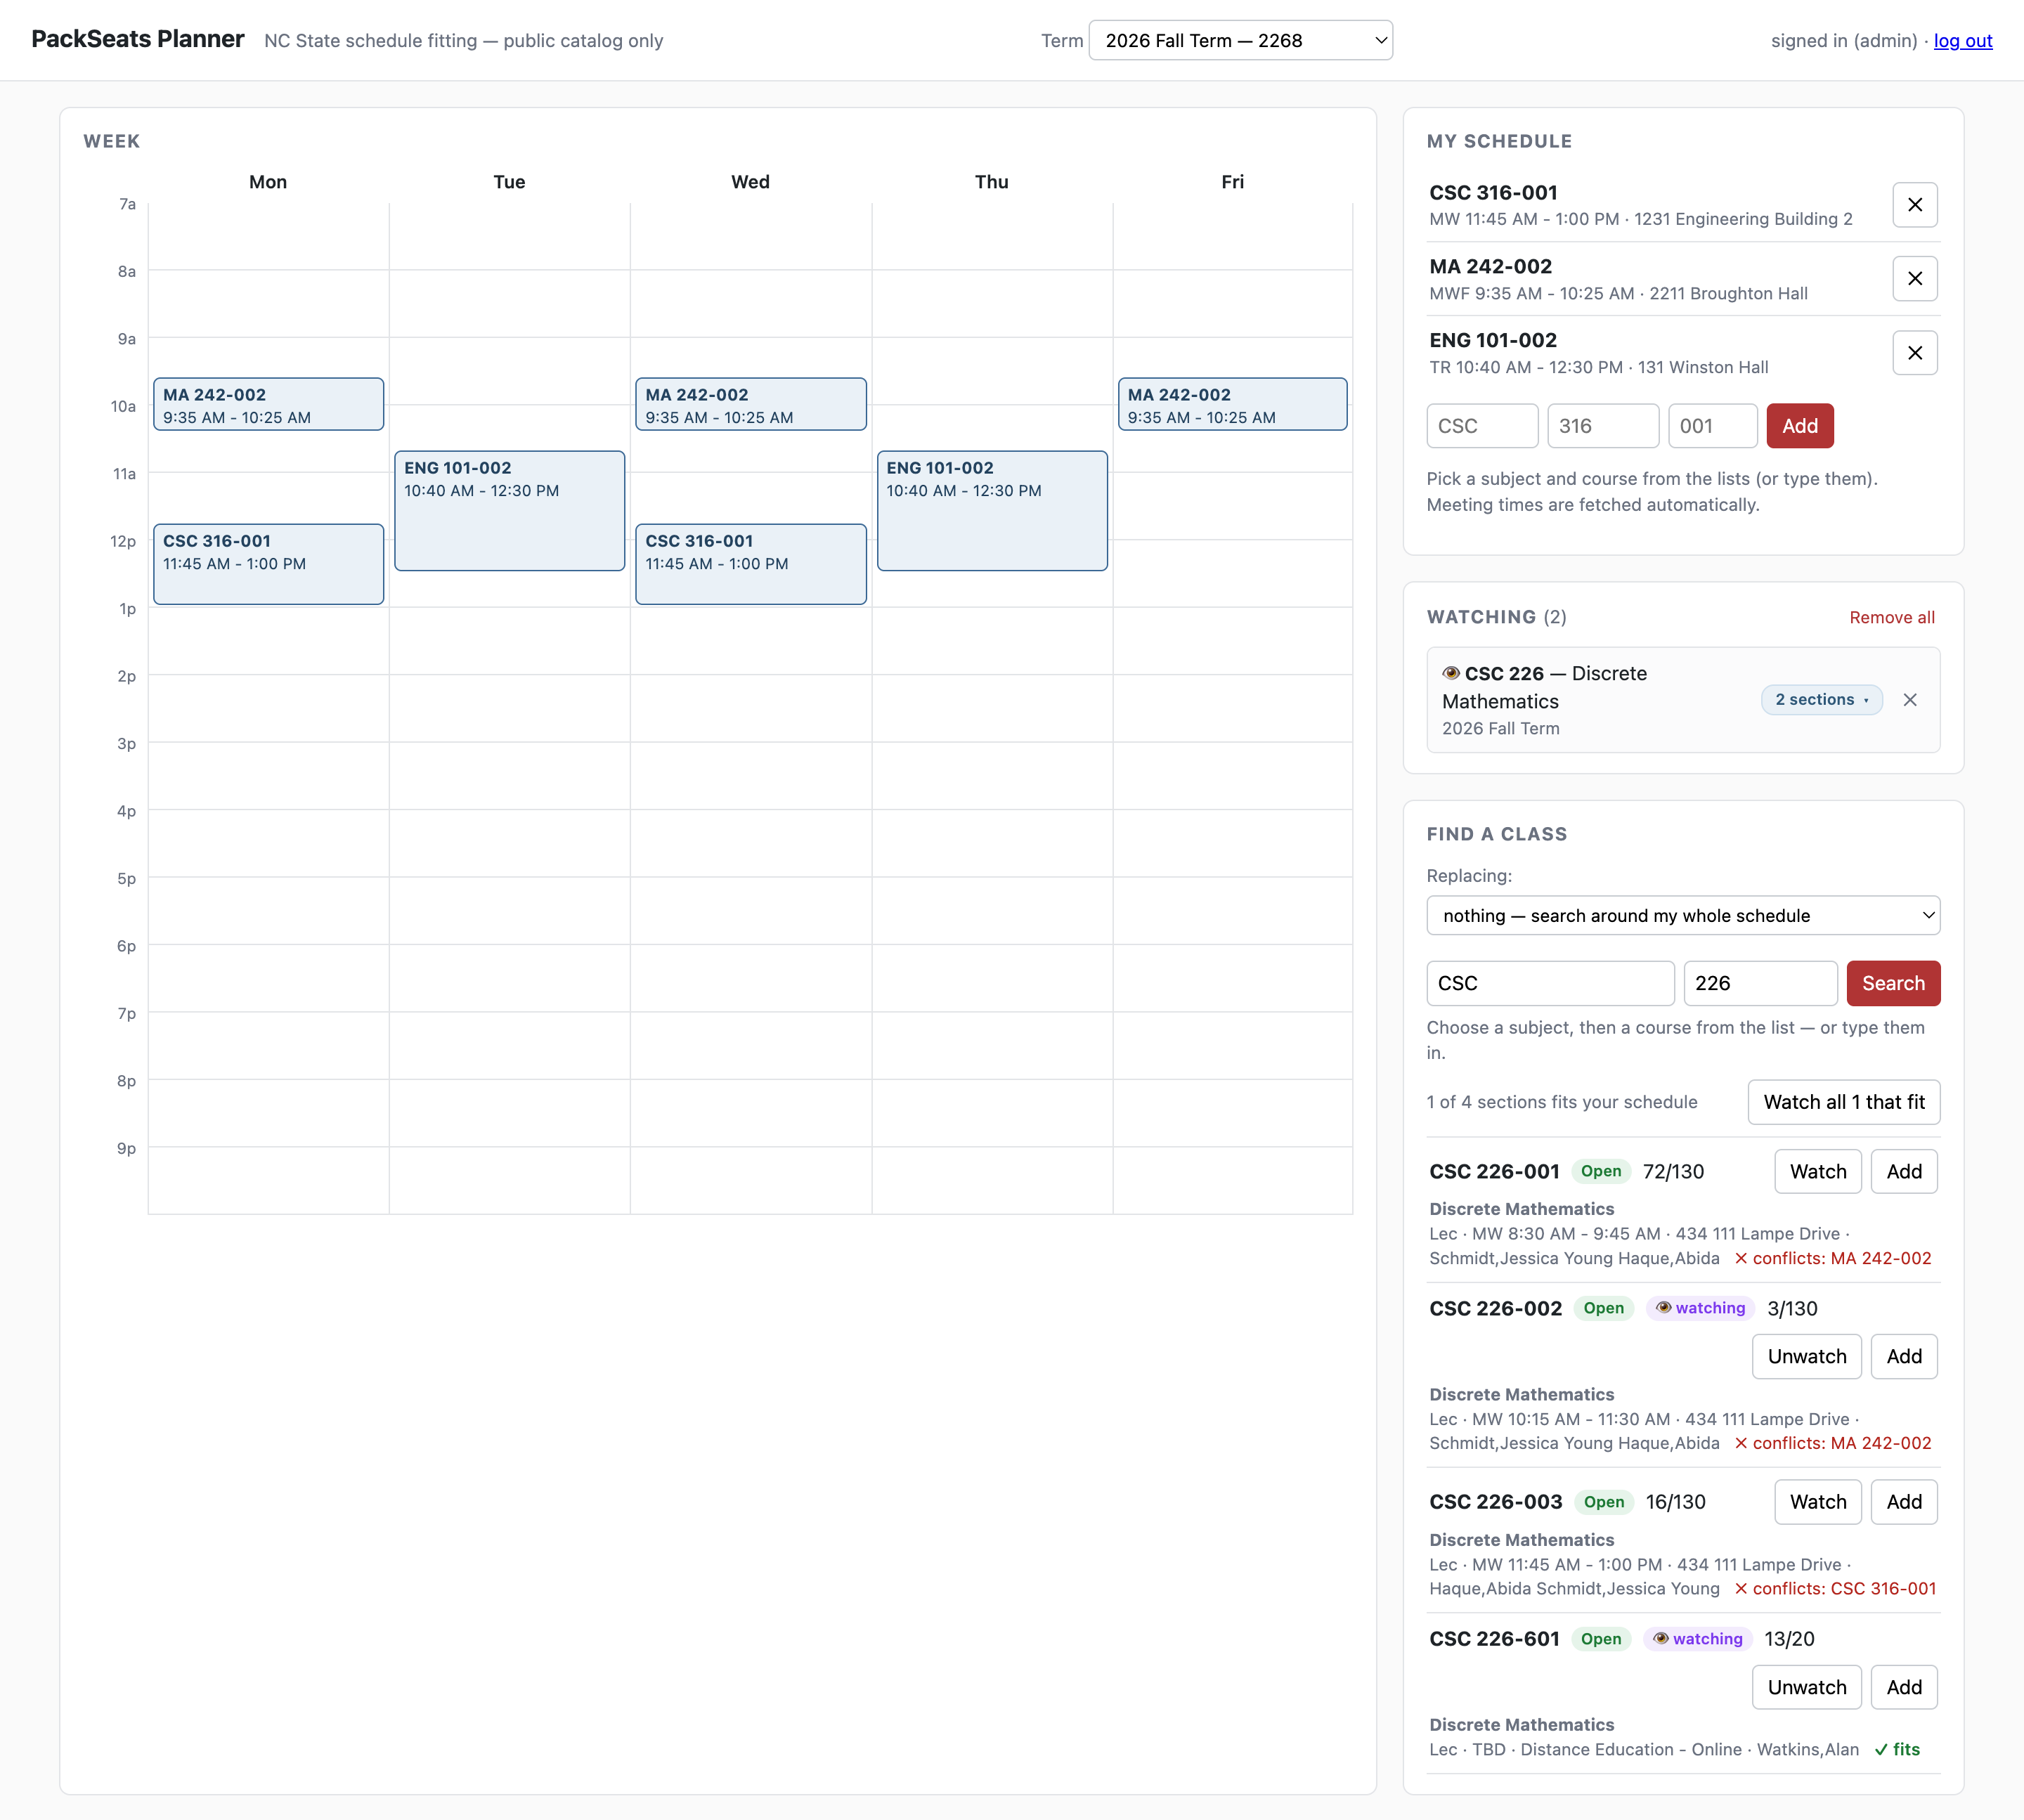
Task: Stop watching CSC 226 via the X icon
Action: (1909, 700)
